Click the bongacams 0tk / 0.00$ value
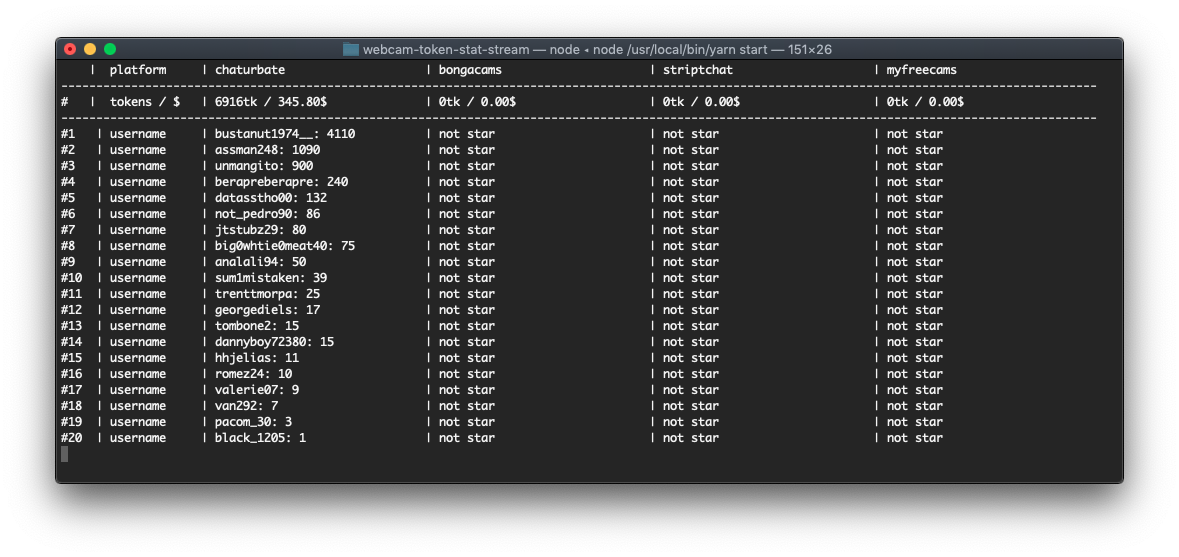Image resolution: width=1179 pixels, height=557 pixels. point(477,101)
